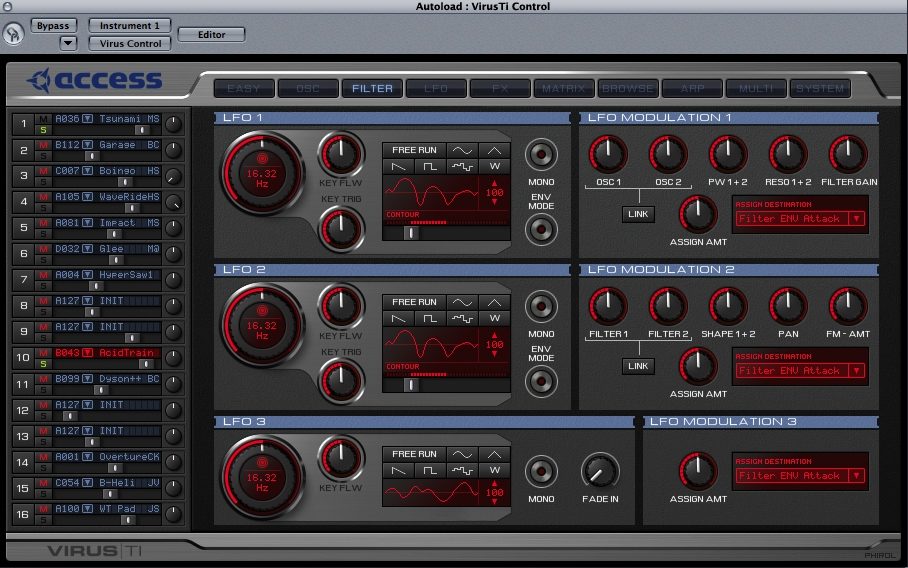908x568 pixels.
Task: Open the dropdown arrow below Bypass
Action: click(68, 43)
